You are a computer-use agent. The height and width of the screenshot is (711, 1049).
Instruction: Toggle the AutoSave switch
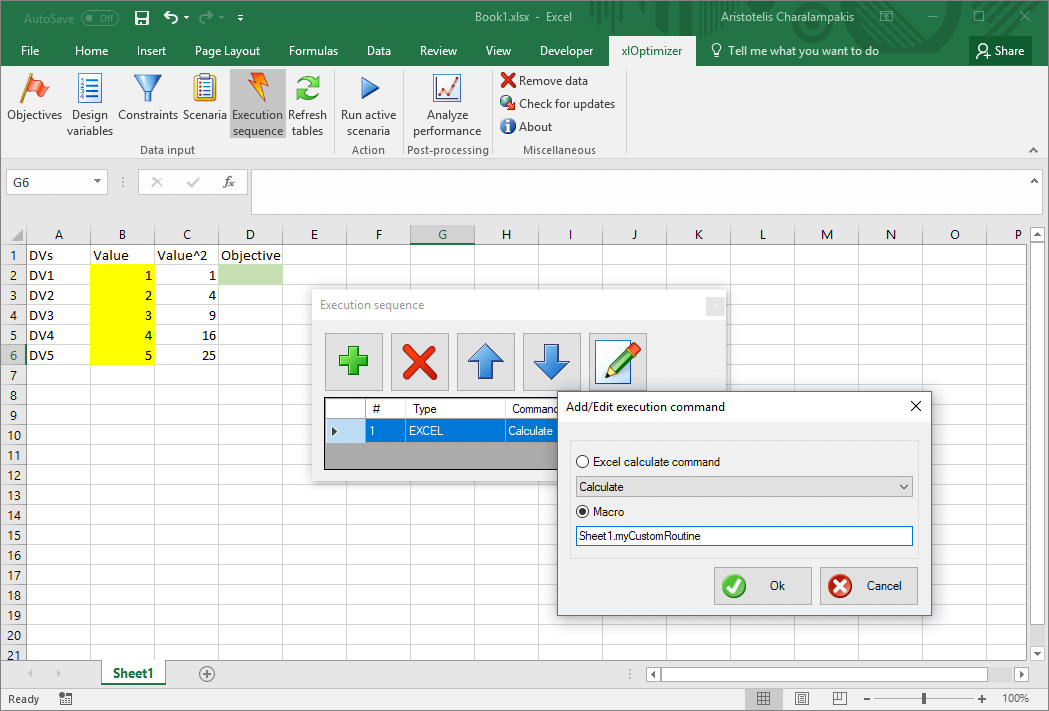(x=99, y=18)
